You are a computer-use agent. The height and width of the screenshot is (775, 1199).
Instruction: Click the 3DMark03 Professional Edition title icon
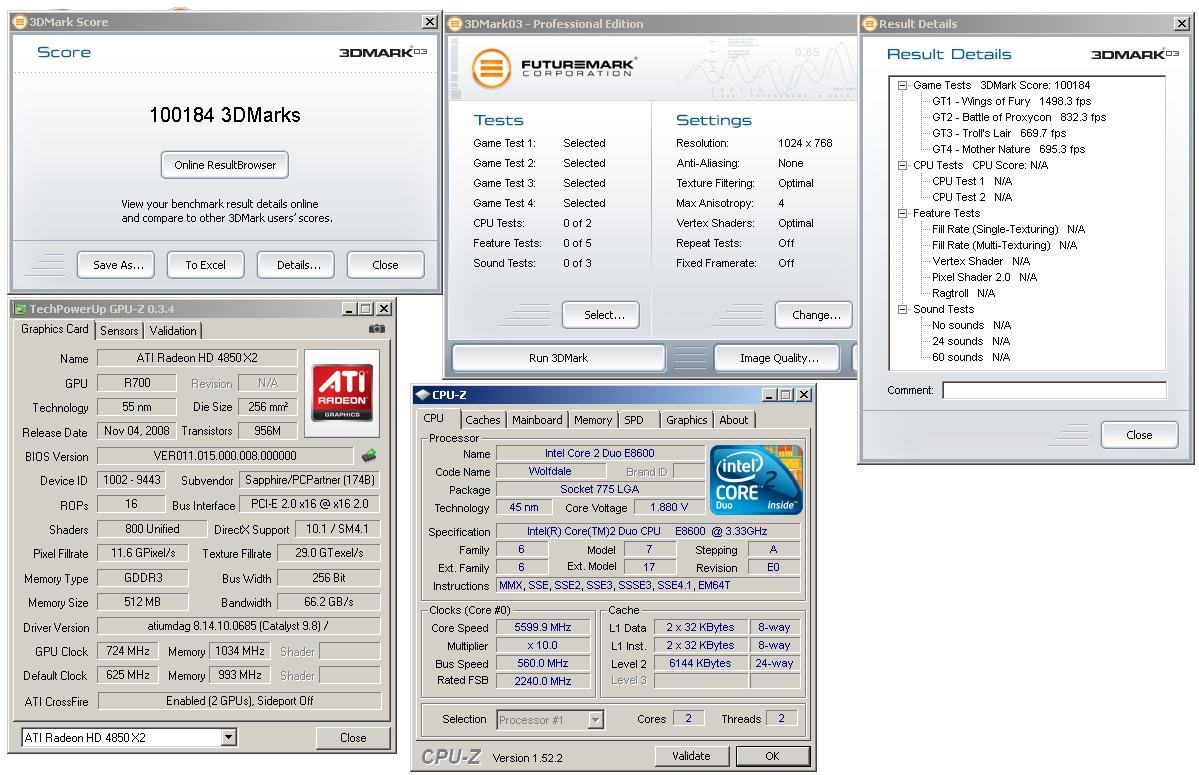455,24
